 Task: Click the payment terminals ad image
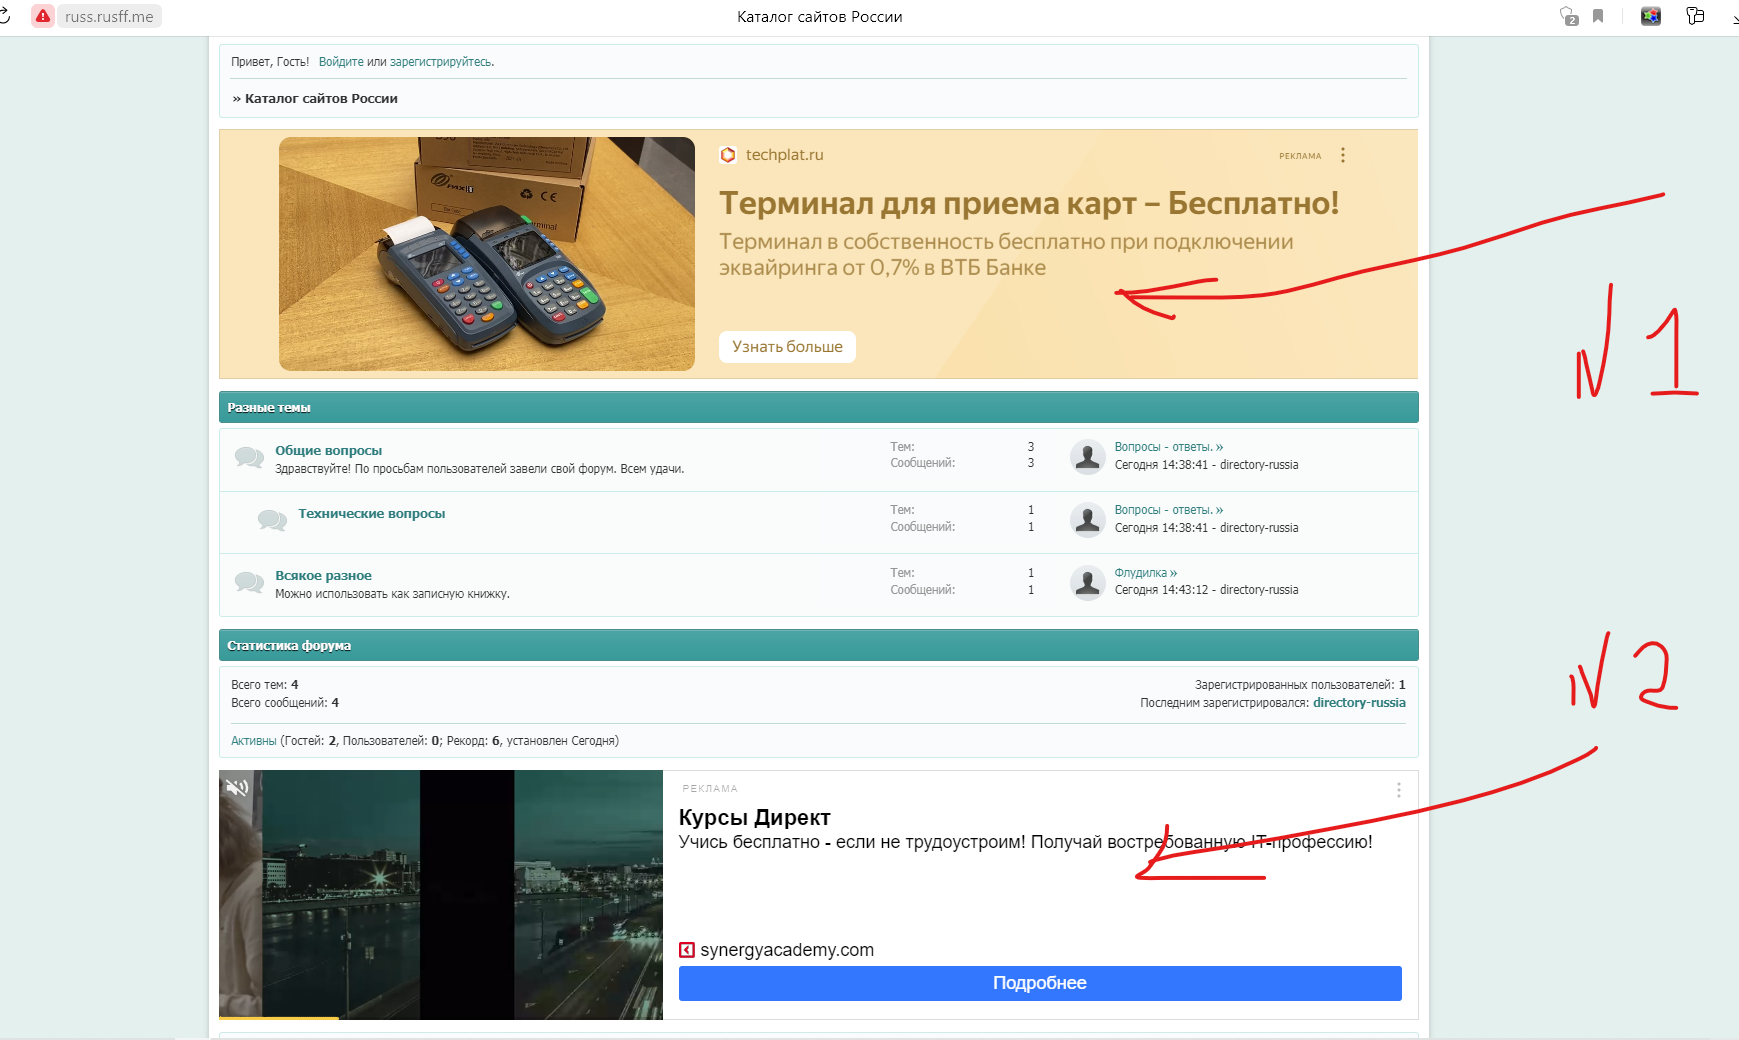click(x=487, y=254)
